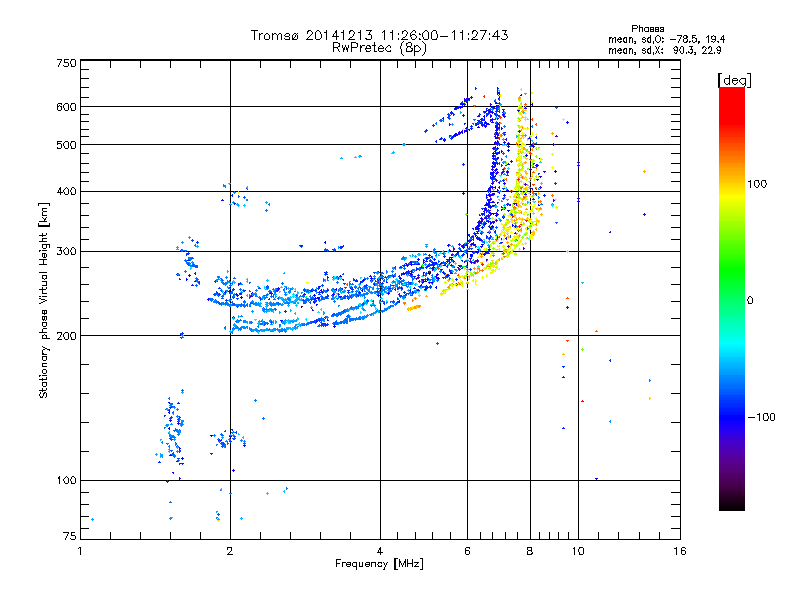Select the color bar label '0'
This screenshot has height=600, width=800.
(x=750, y=300)
